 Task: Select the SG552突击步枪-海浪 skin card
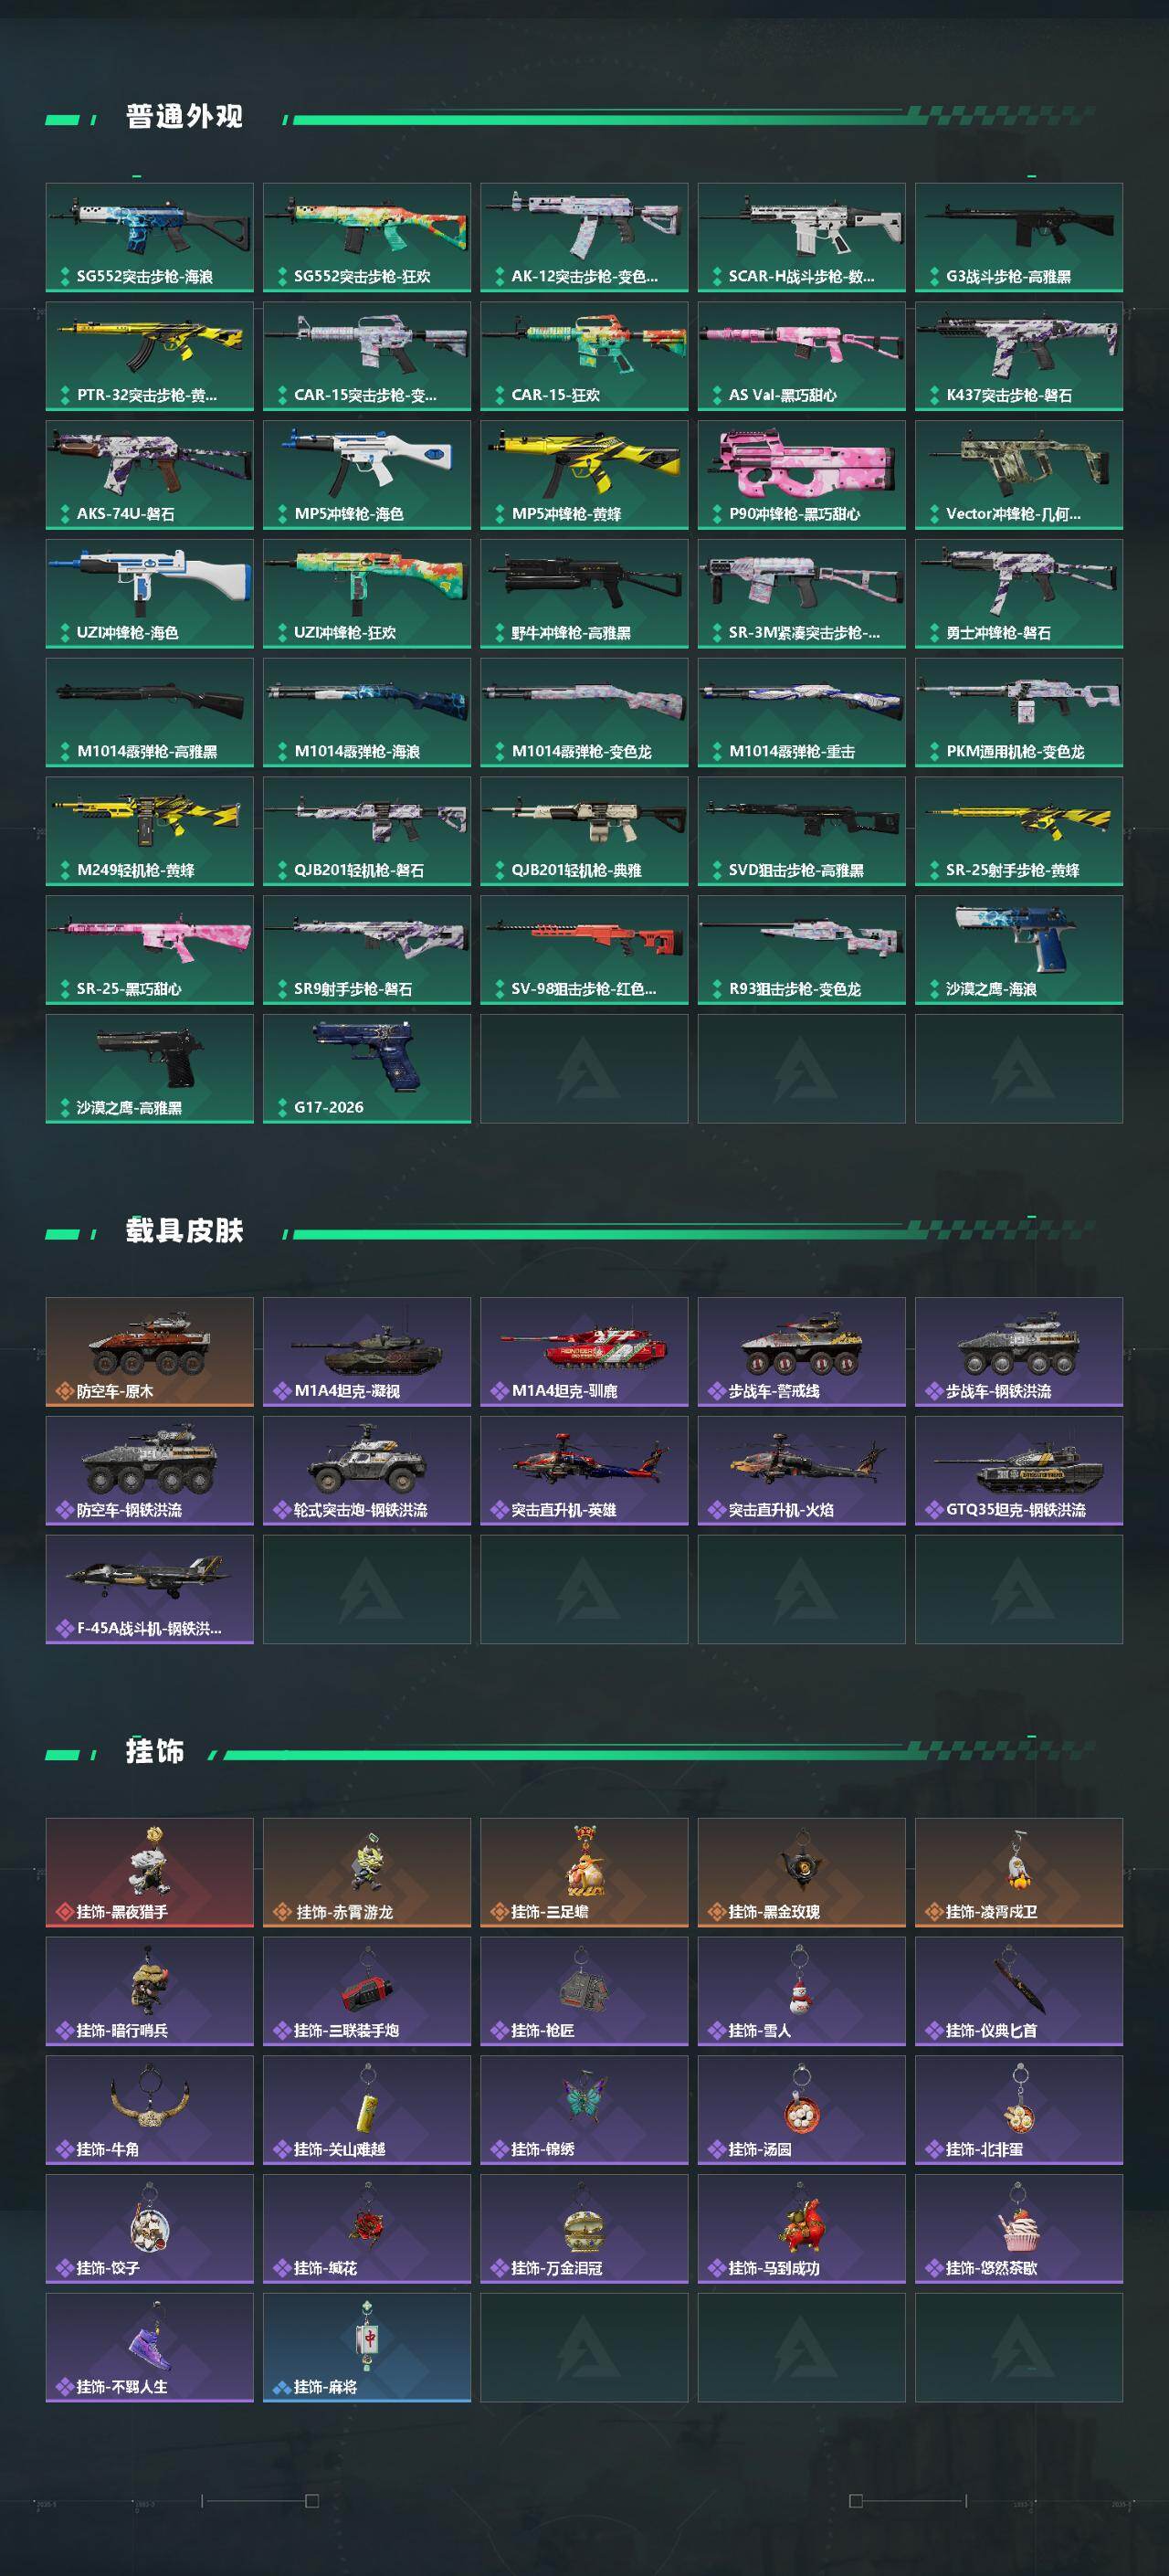[149, 237]
